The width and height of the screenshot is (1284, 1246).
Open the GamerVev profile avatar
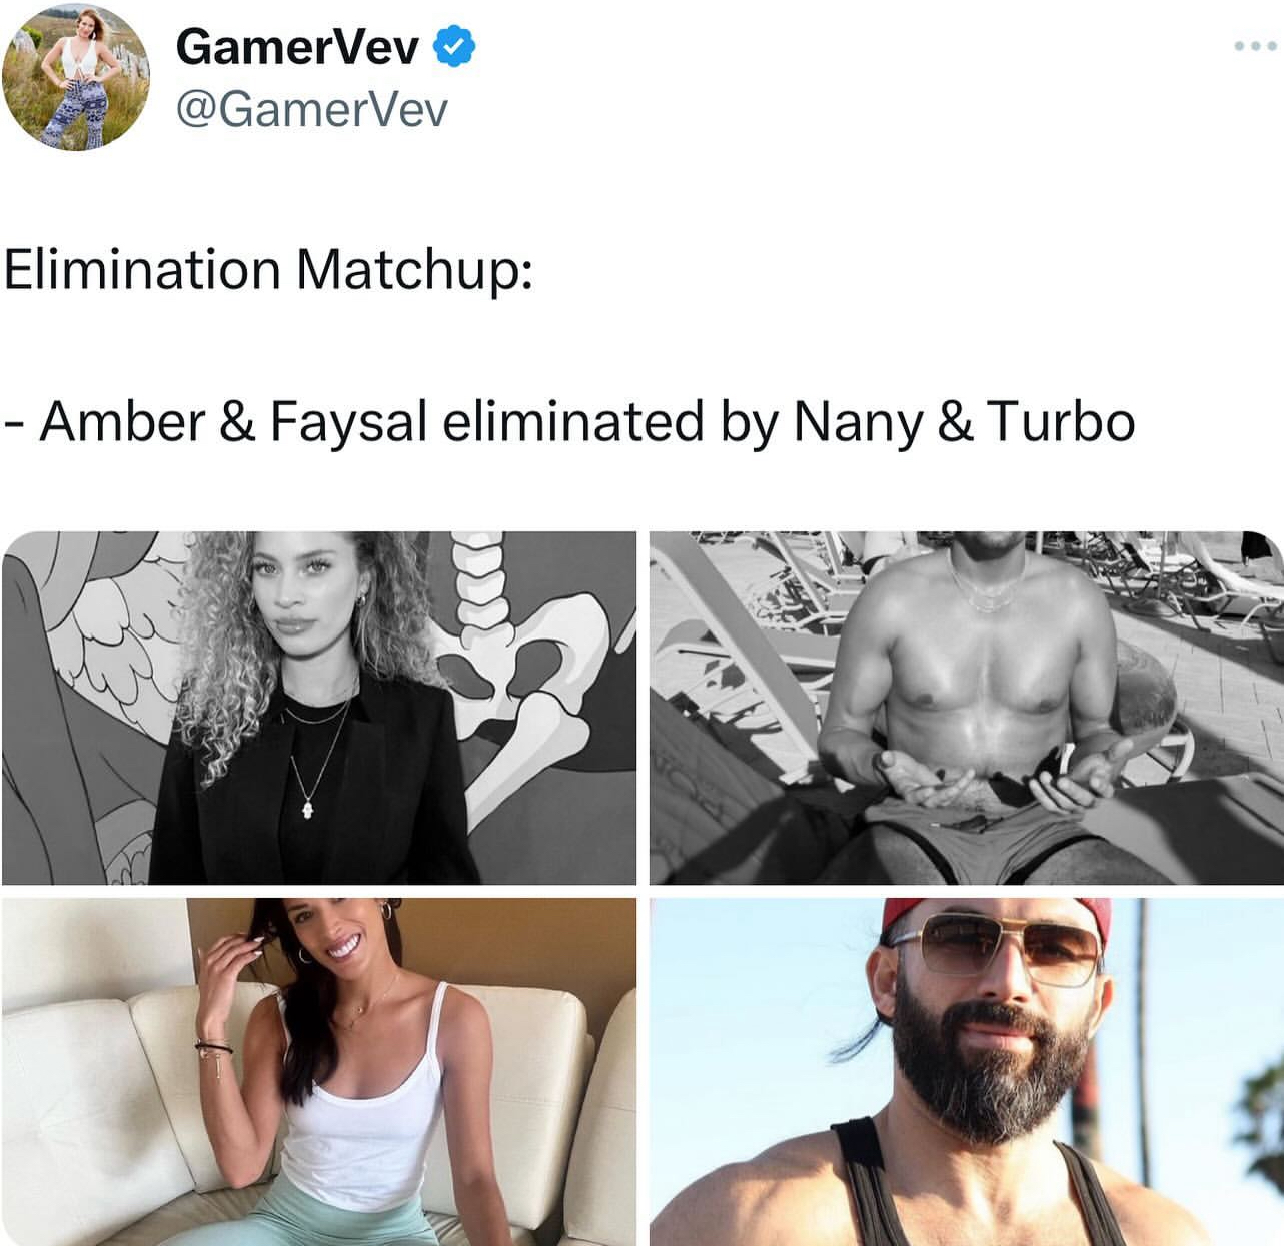[76, 77]
